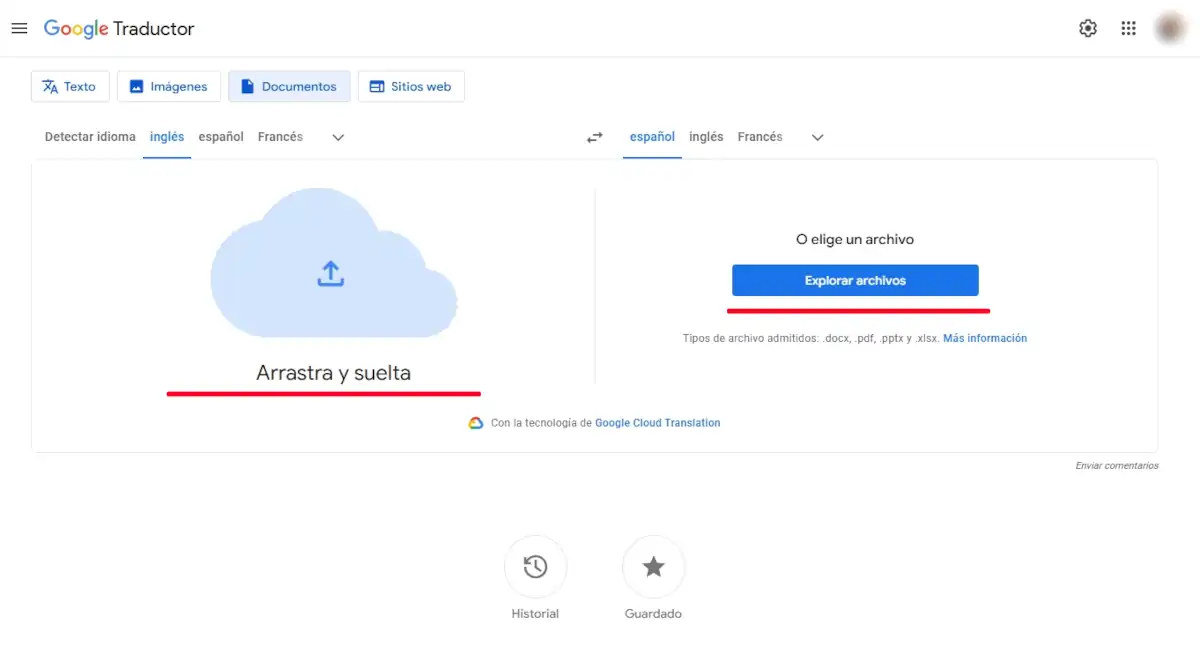This screenshot has height=654, width=1200.
Task: Click the Enviar comentarios link
Action: (x=1115, y=465)
